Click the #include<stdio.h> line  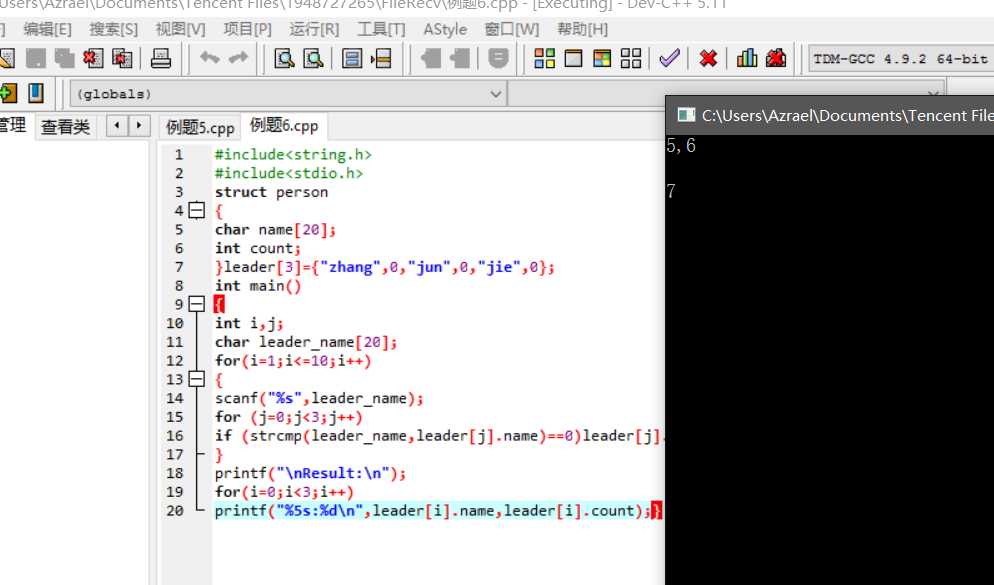coord(288,173)
